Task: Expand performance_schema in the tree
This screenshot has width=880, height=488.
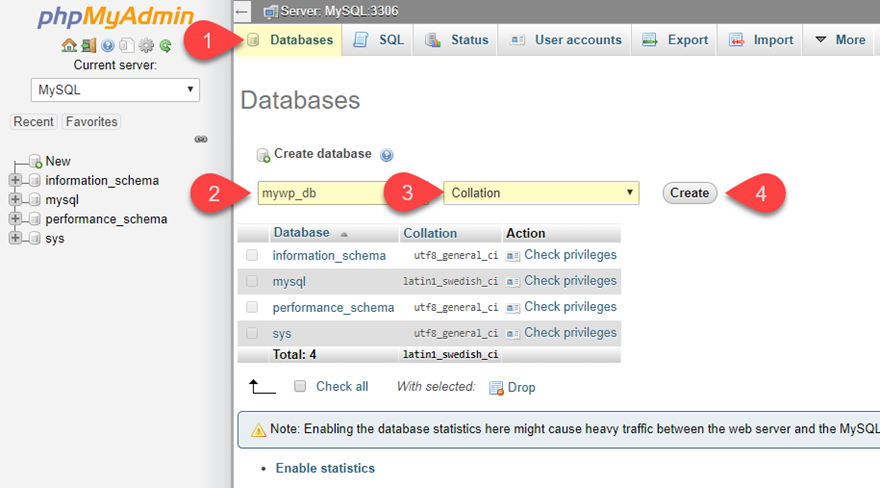Action: point(15,218)
